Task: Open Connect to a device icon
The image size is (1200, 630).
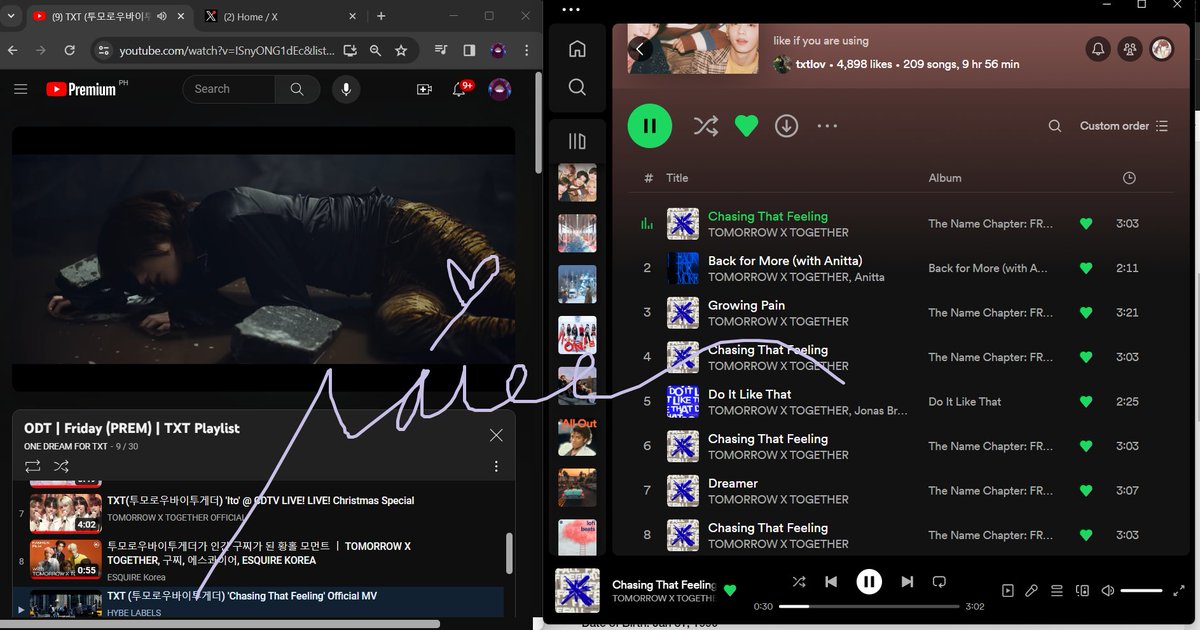Action: [x=1082, y=591]
